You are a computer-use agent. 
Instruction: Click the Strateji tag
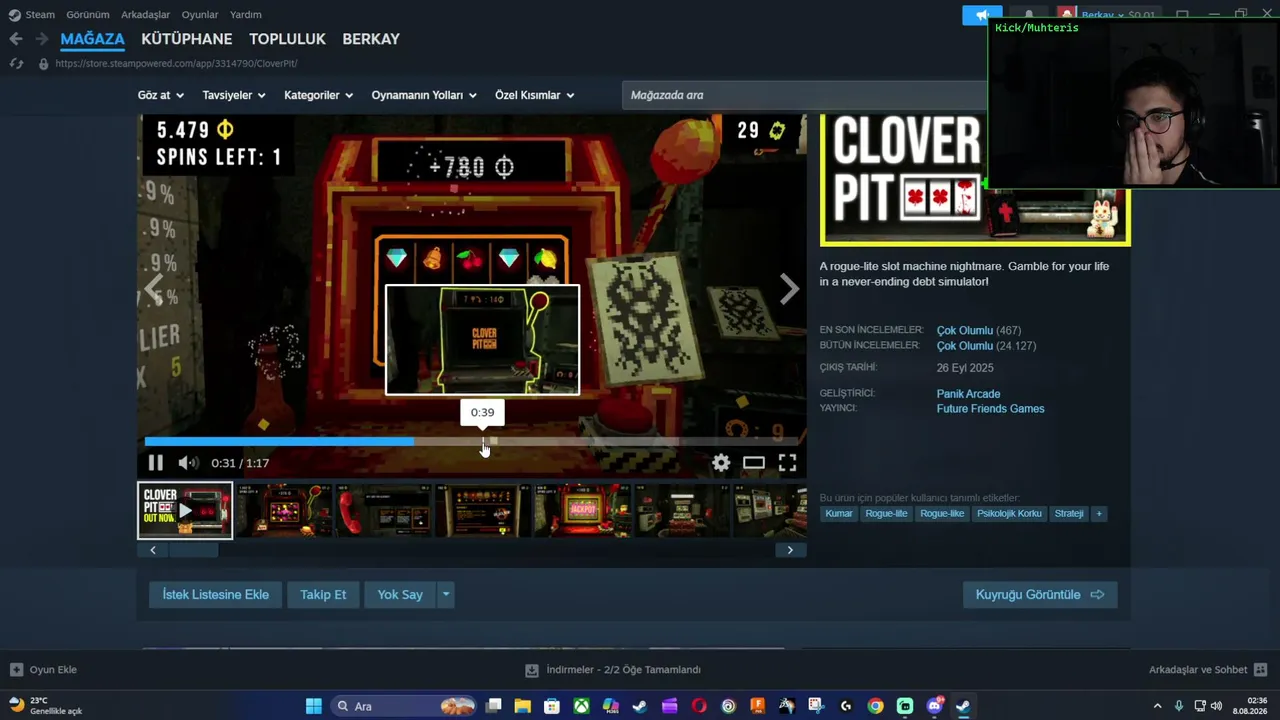1069,514
